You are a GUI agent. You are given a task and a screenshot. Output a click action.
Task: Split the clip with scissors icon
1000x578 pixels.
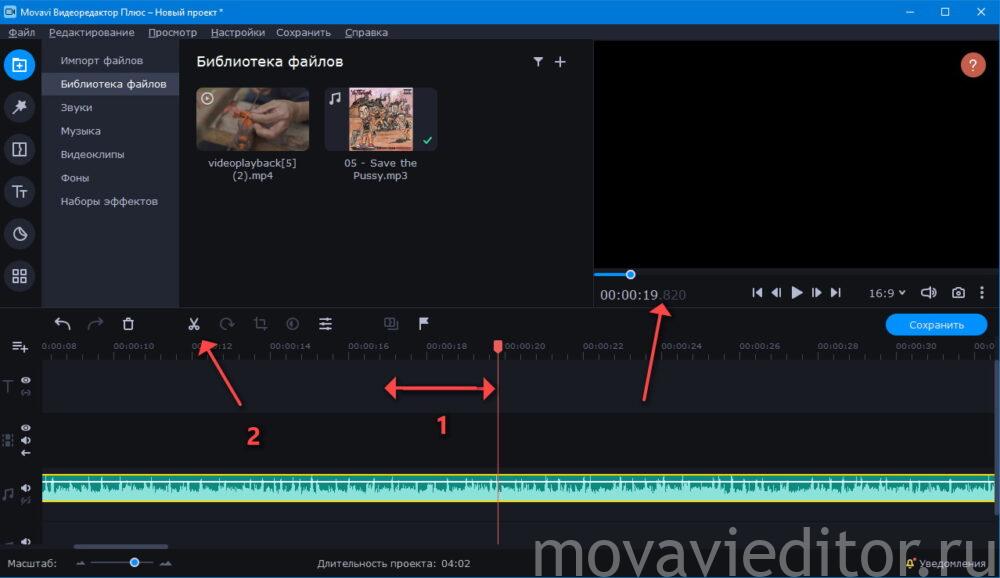(x=194, y=324)
